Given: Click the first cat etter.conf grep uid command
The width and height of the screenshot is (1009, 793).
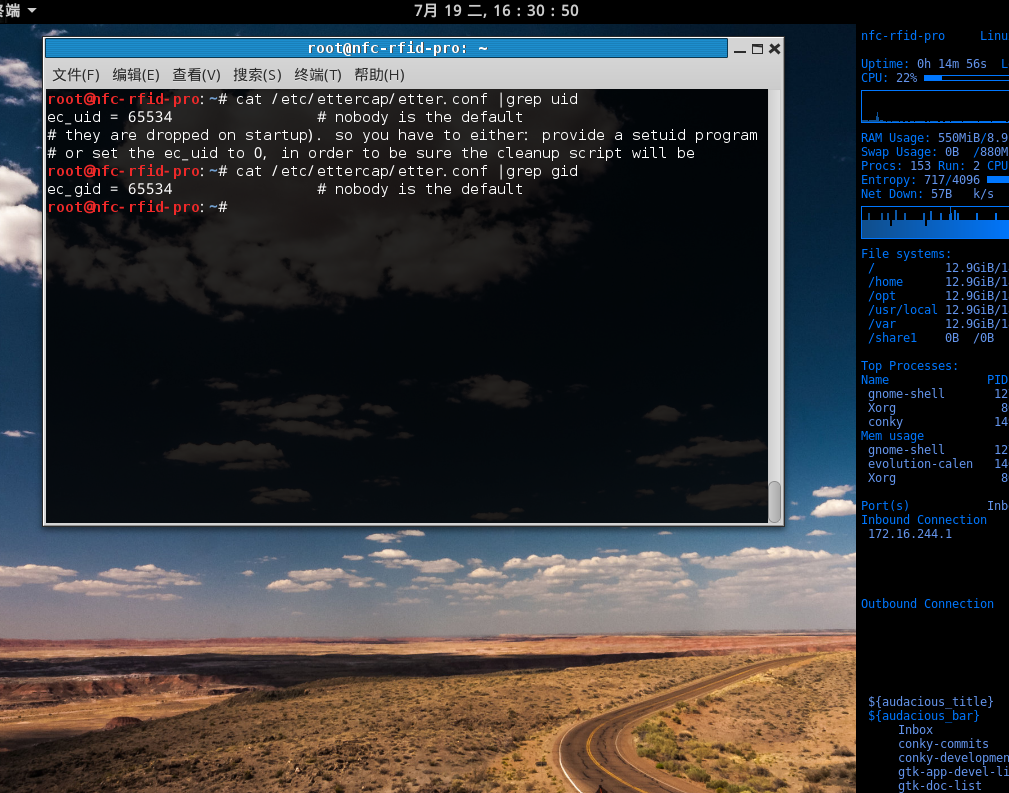Looking at the screenshot, I should (x=407, y=99).
